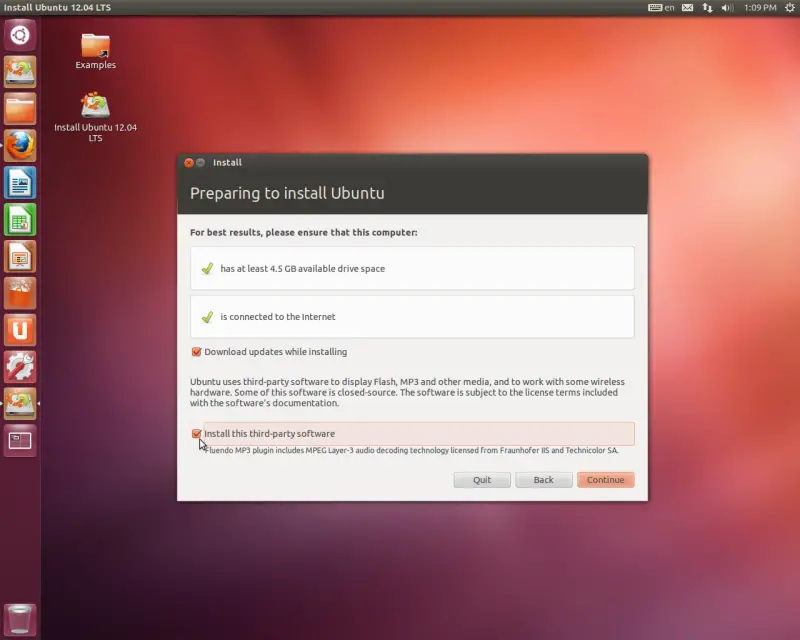Click Install Ubuntu 12.04 LTS top panel title

[x=57, y=8]
